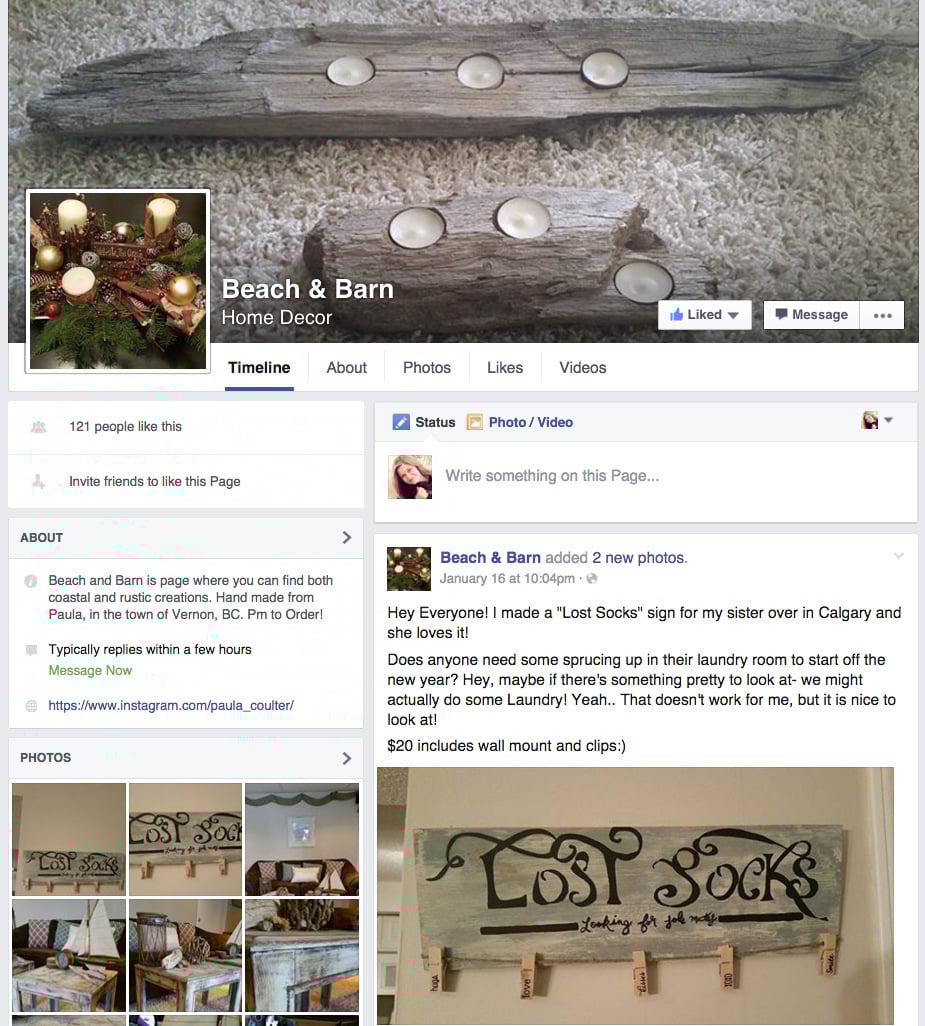
Task: Expand the PHOTOS section arrow
Action: click(347, 758)
